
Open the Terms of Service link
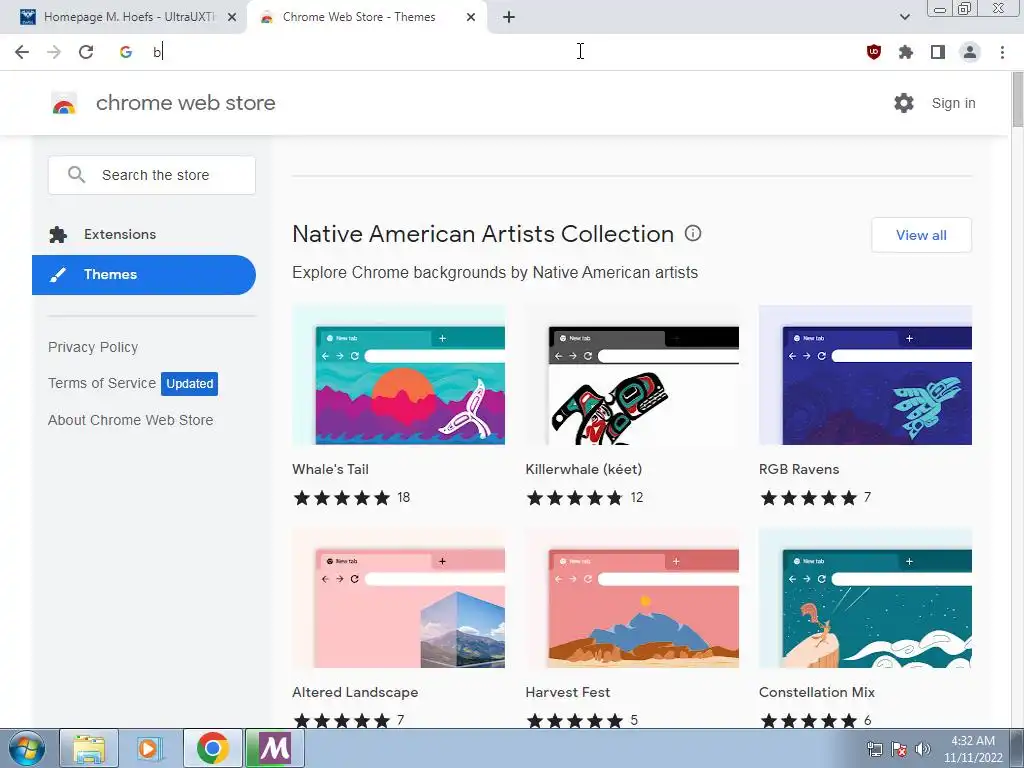pyautogui.click(x=102, y=383)
